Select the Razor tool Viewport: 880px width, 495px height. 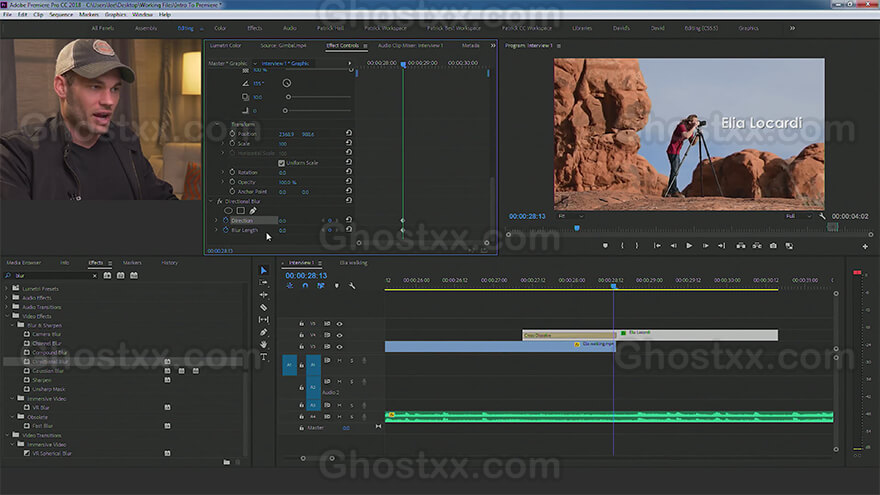tap(264, 308)
